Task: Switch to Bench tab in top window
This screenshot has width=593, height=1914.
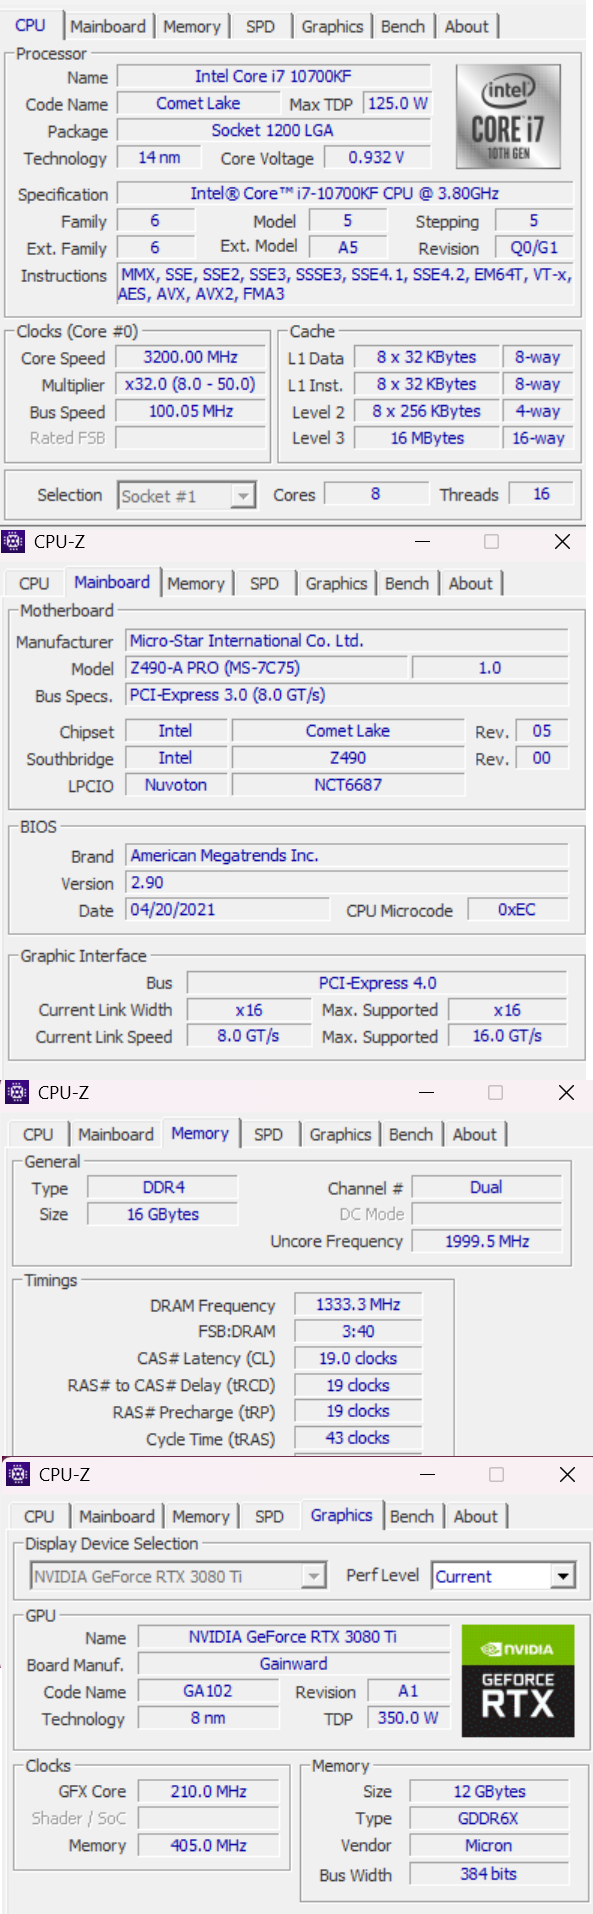Action: coord(403,27)
